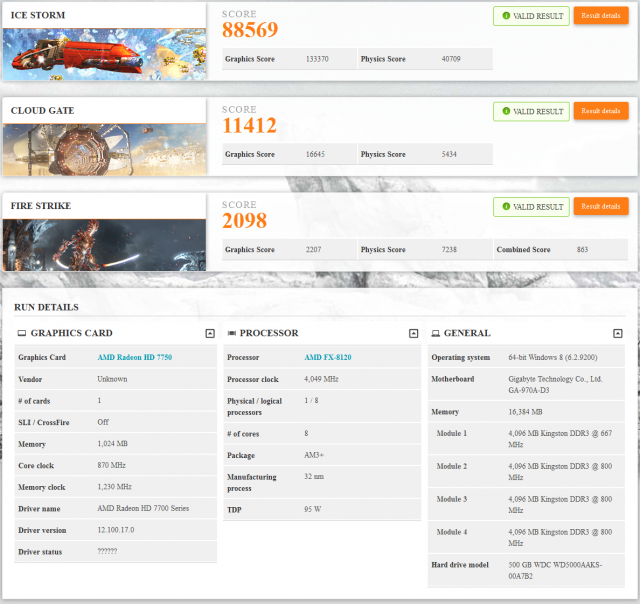Click the Cloud Gate valid result info icon

[x=506, y=111]
